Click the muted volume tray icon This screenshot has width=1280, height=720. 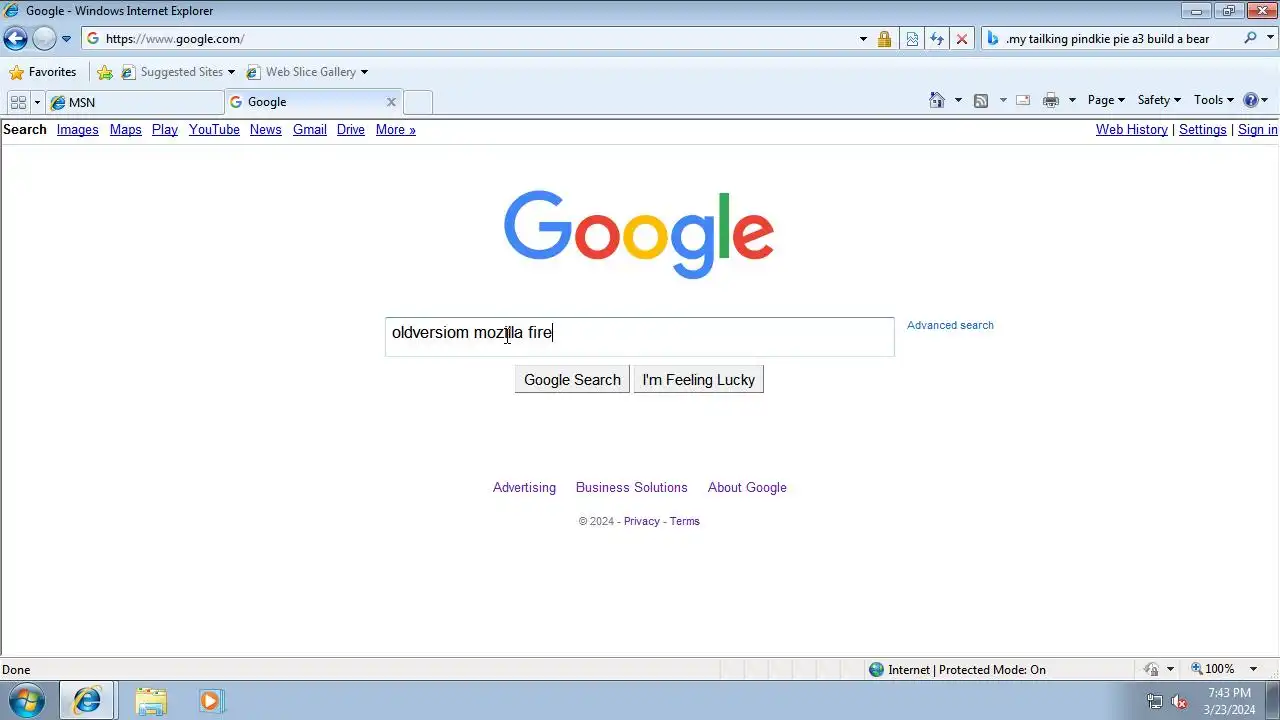1179,702
